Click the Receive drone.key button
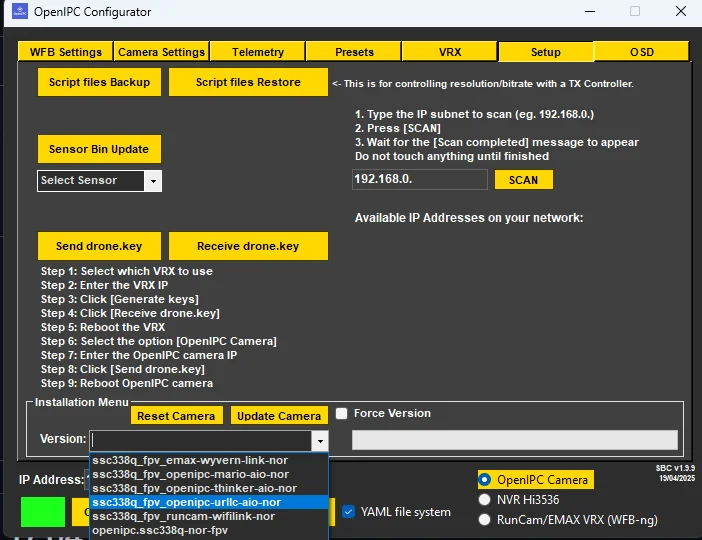 (248, 246)
